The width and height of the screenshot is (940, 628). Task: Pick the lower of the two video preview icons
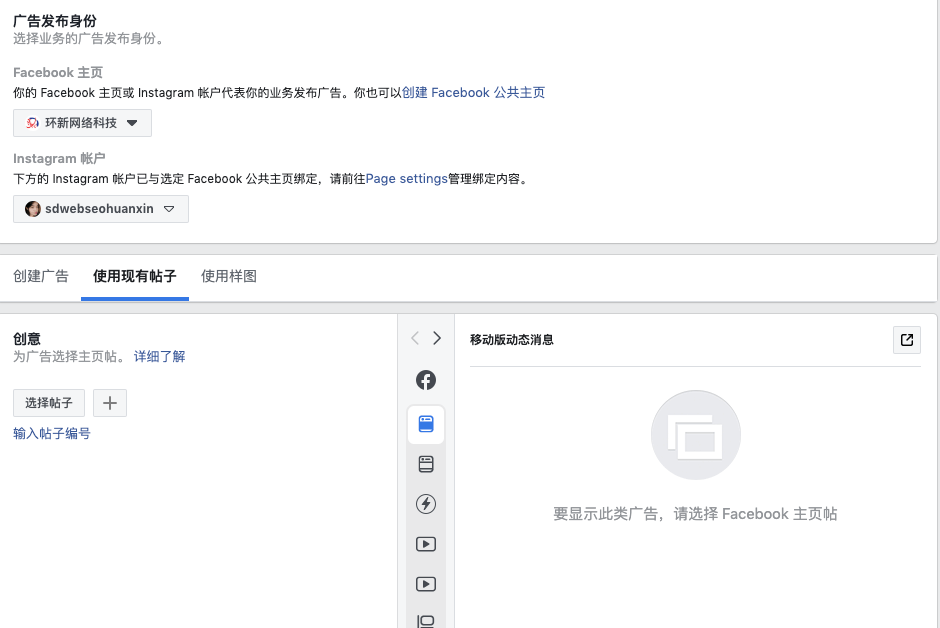point(426,584)
